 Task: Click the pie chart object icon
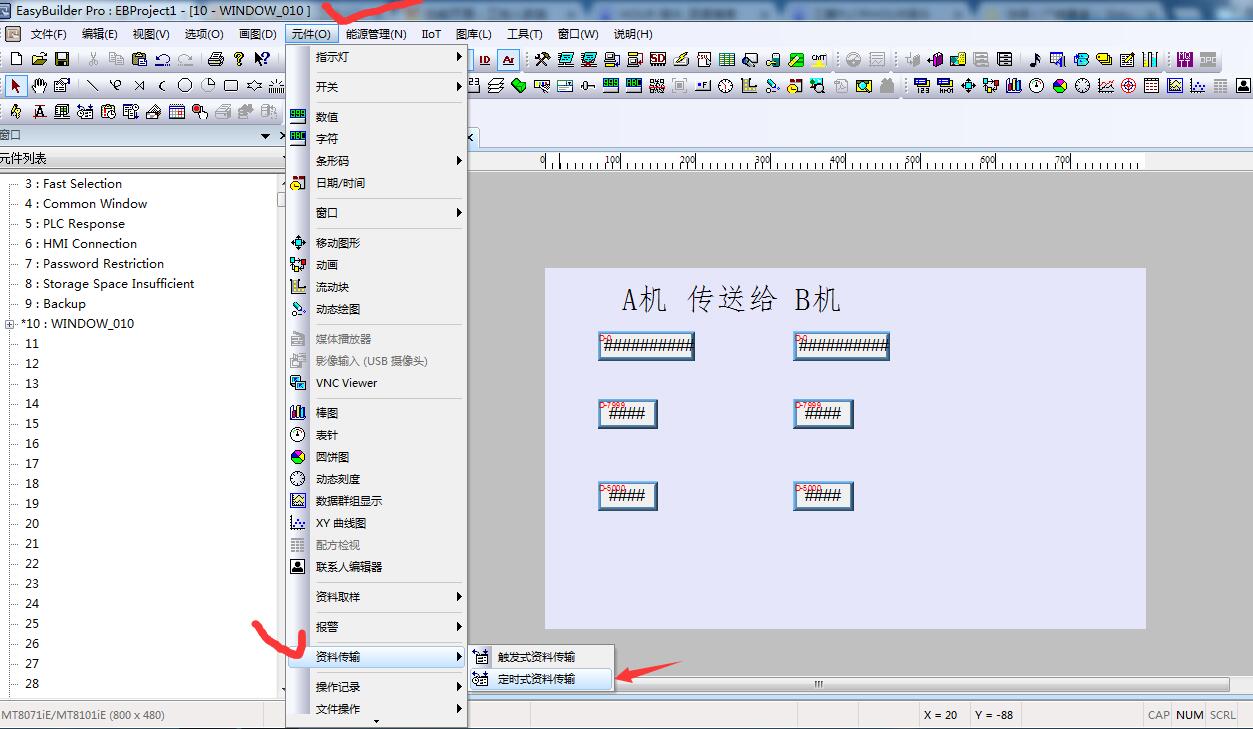[1059, 86]
